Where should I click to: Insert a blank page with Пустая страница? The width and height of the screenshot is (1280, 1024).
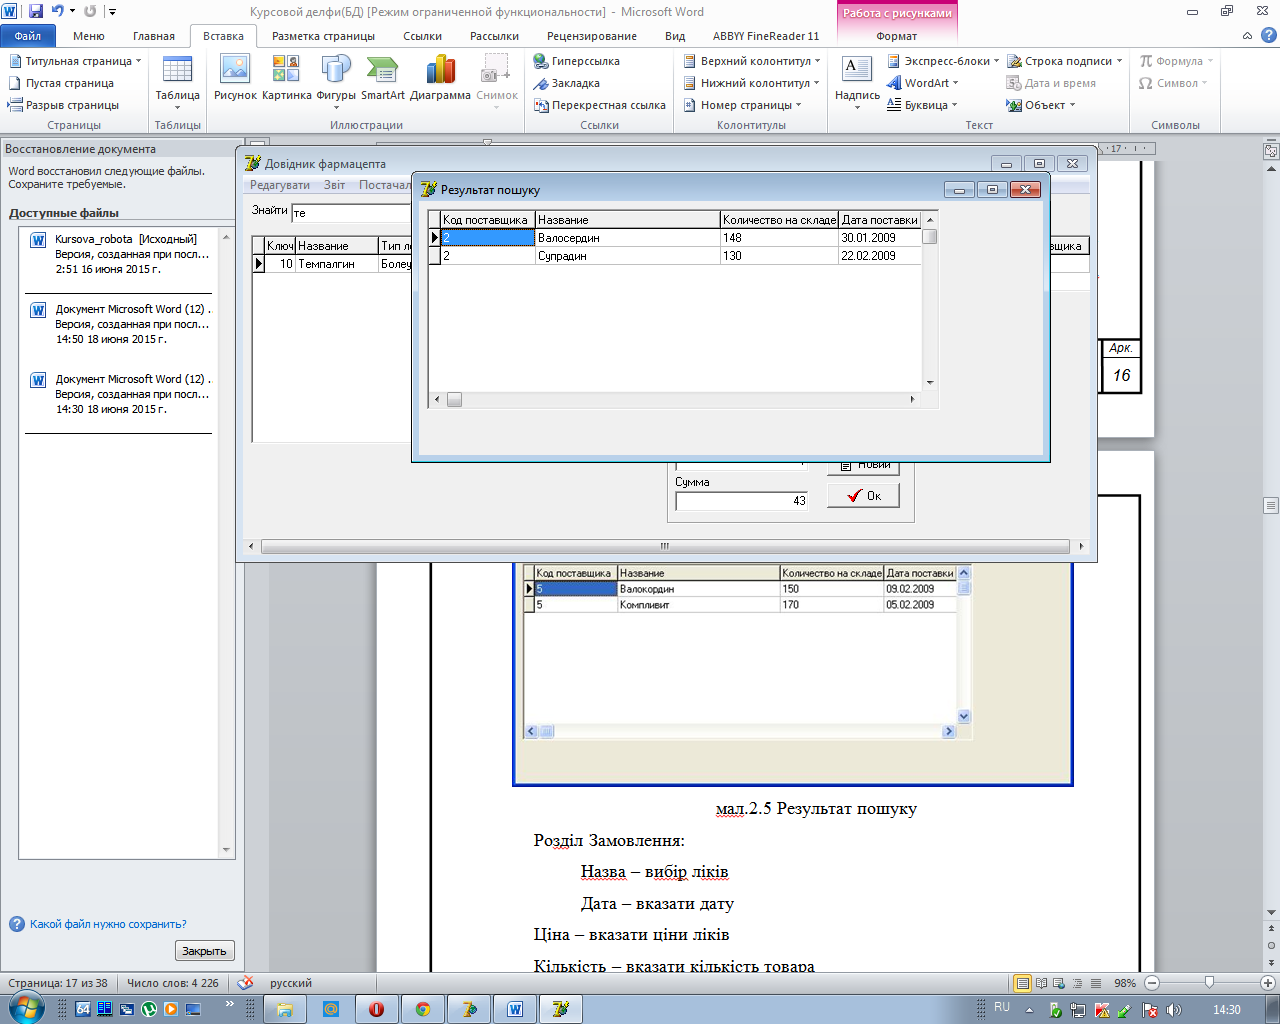pos(61,83)
